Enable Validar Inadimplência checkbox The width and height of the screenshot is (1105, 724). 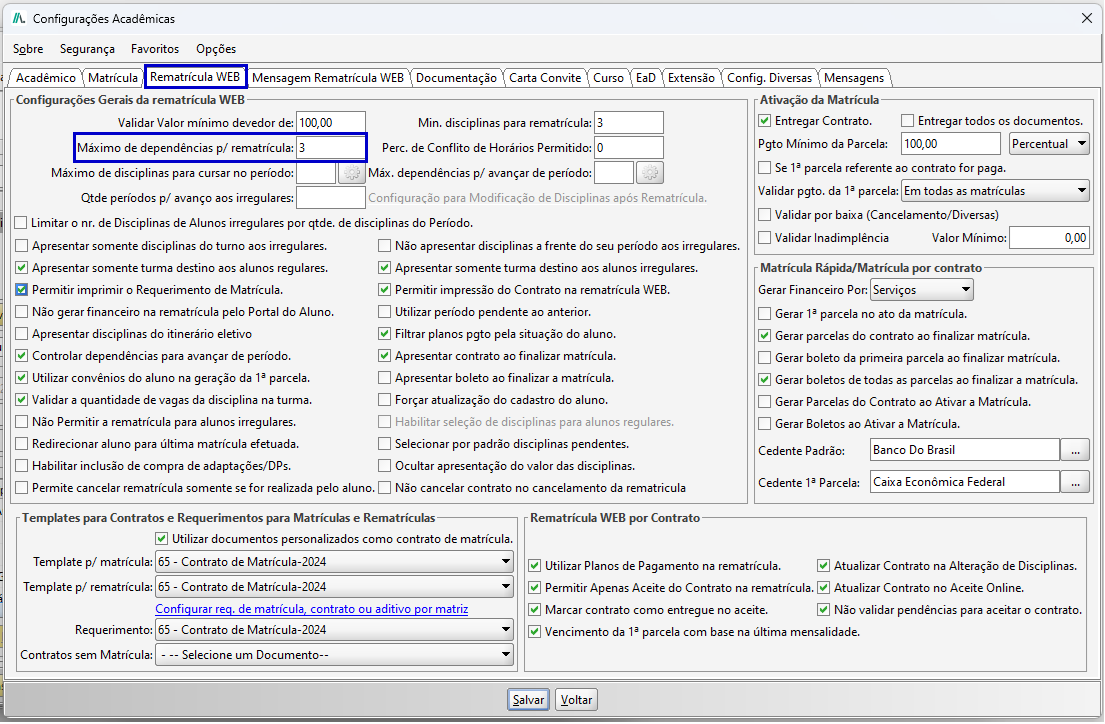(x=765, y=238)
